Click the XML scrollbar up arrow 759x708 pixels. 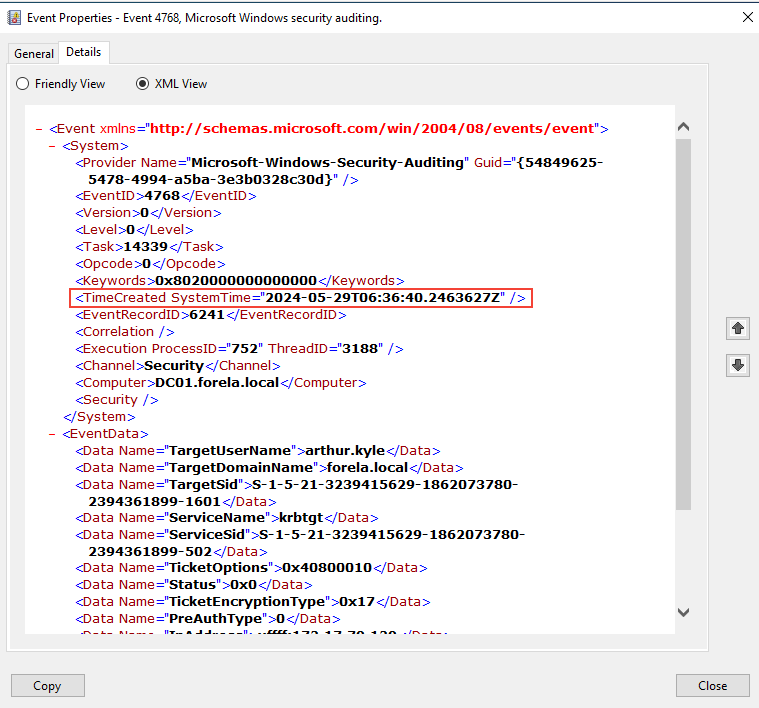[683, 127]
